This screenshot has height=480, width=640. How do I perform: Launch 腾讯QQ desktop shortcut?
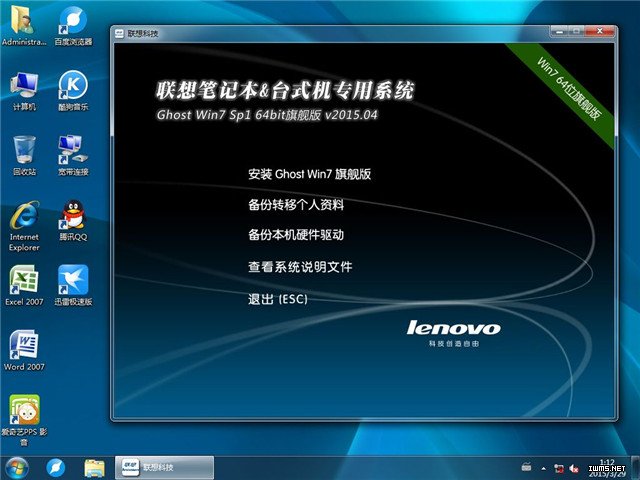pos(73,220)
